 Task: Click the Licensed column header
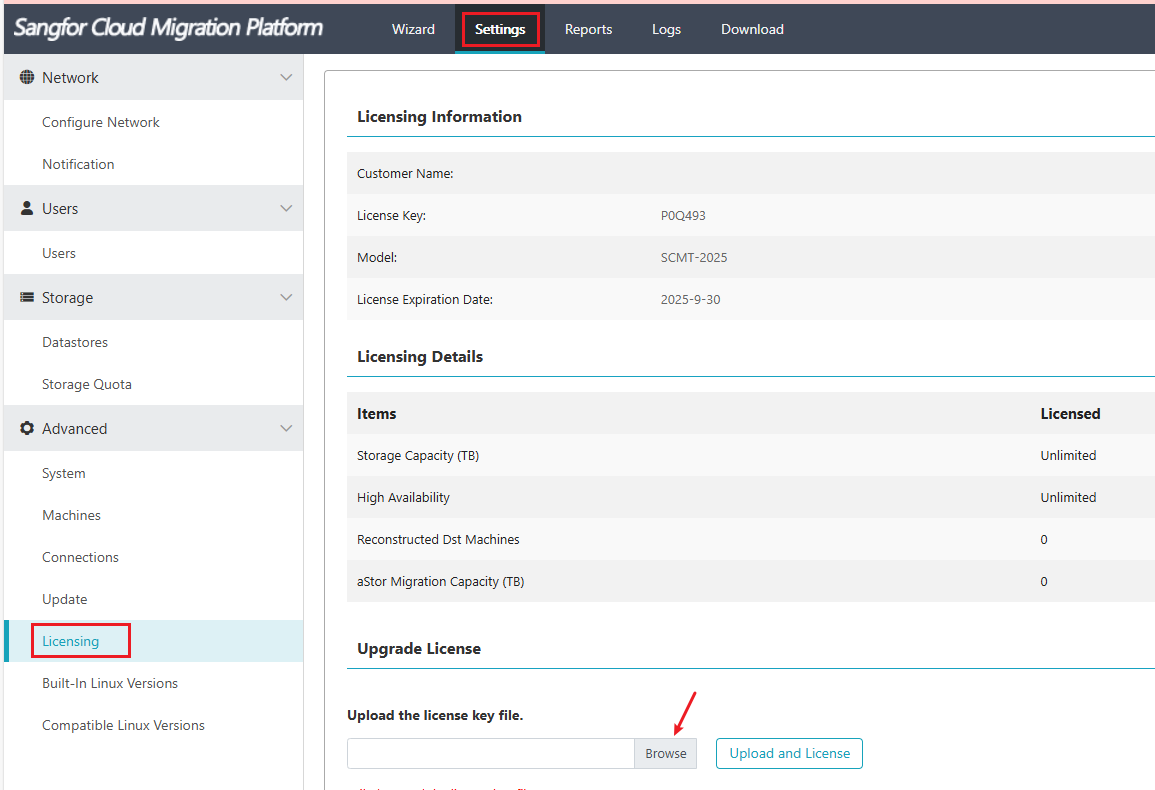1070,414
